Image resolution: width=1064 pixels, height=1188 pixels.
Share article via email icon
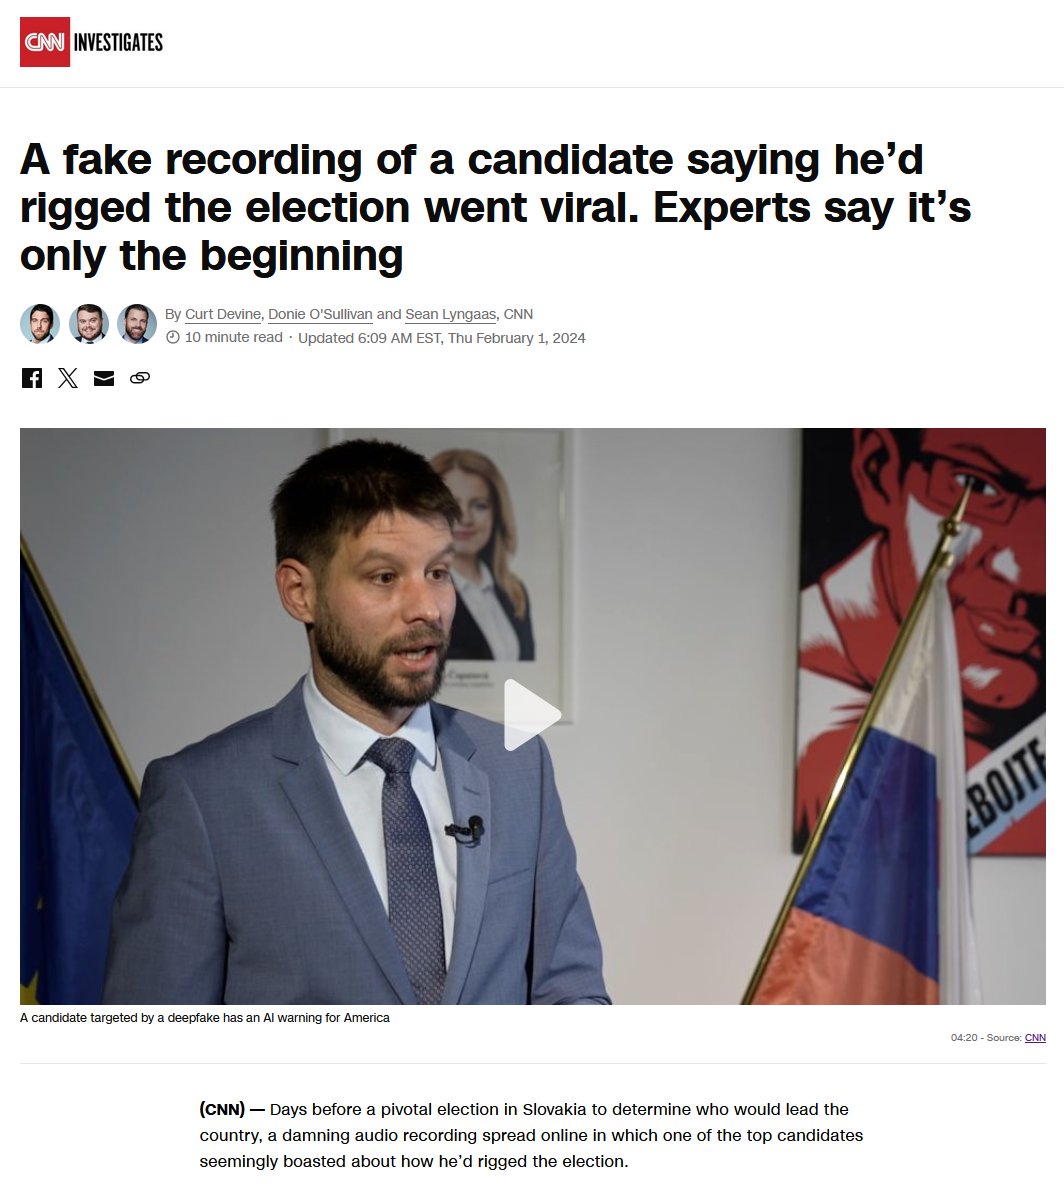[104, 378]
